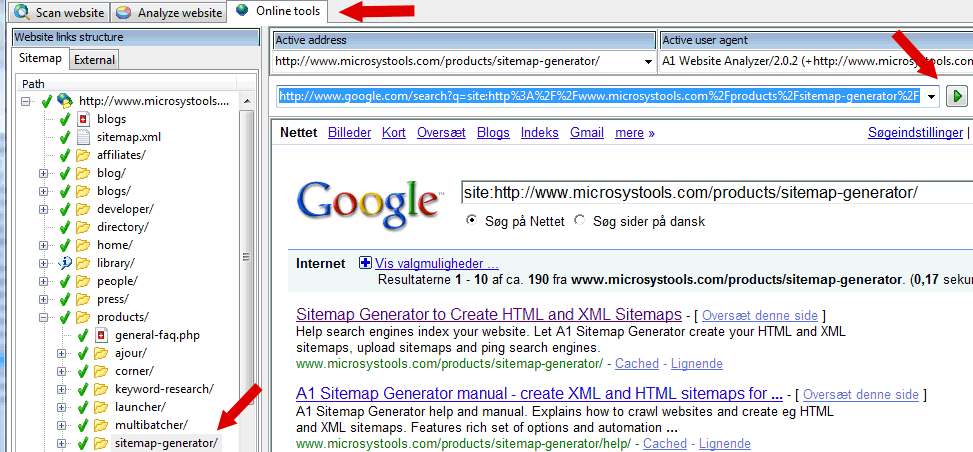Image resolution: width=973 pixels, height=452 pixels.
Task: Click the Analyze website tab pie icon
Action: (125, 12)
